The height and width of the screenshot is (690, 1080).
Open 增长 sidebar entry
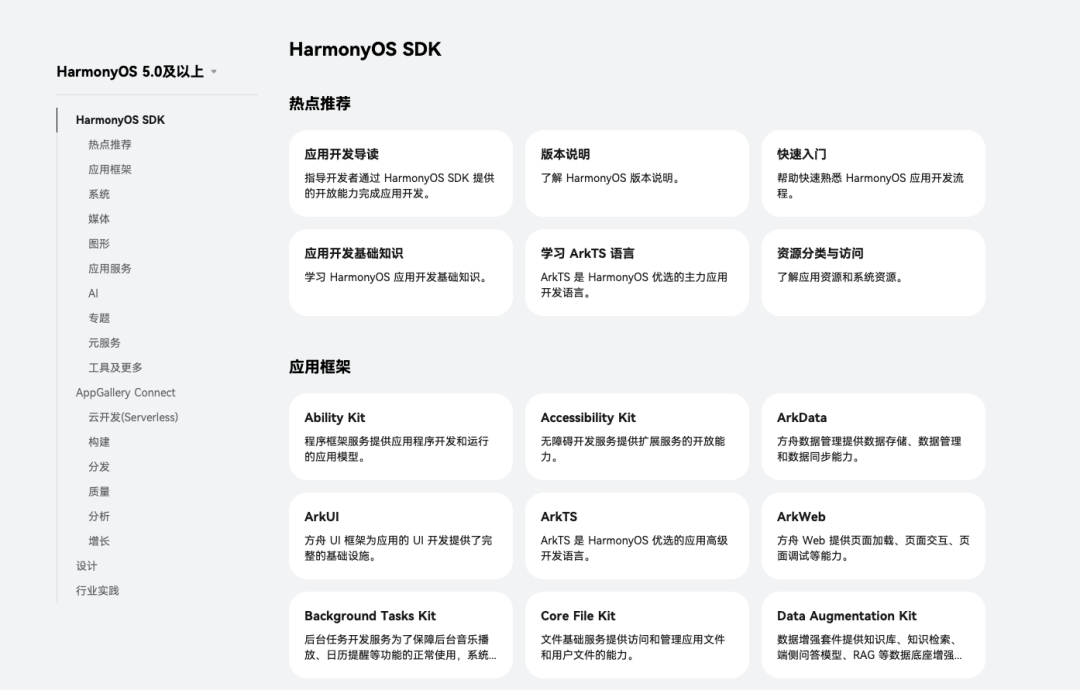(x=98, y=541)
